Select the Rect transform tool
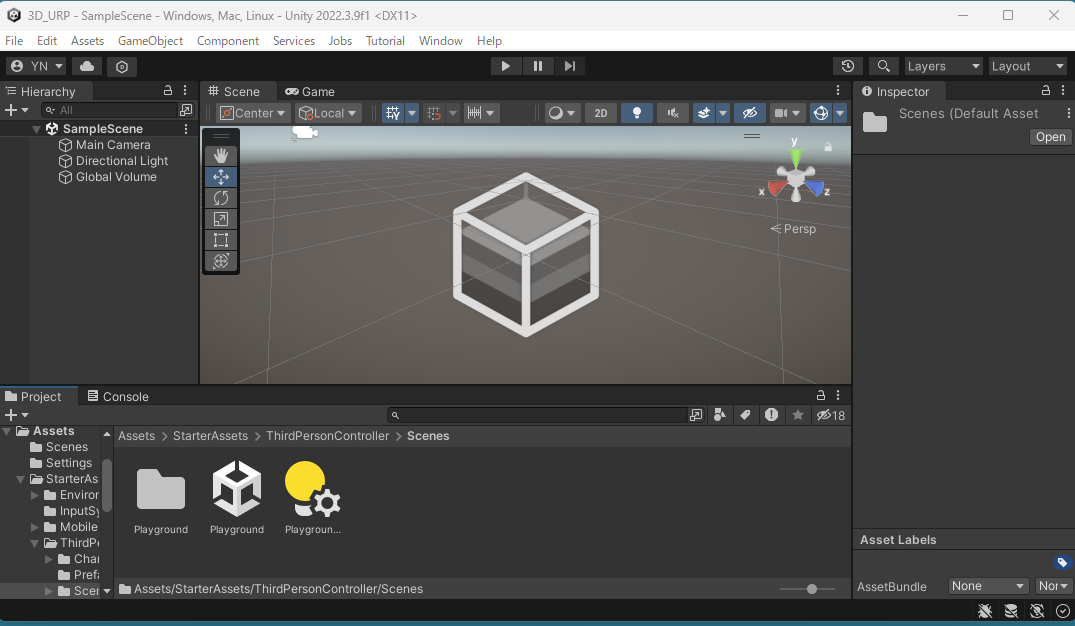 click(x=221, y=240)
